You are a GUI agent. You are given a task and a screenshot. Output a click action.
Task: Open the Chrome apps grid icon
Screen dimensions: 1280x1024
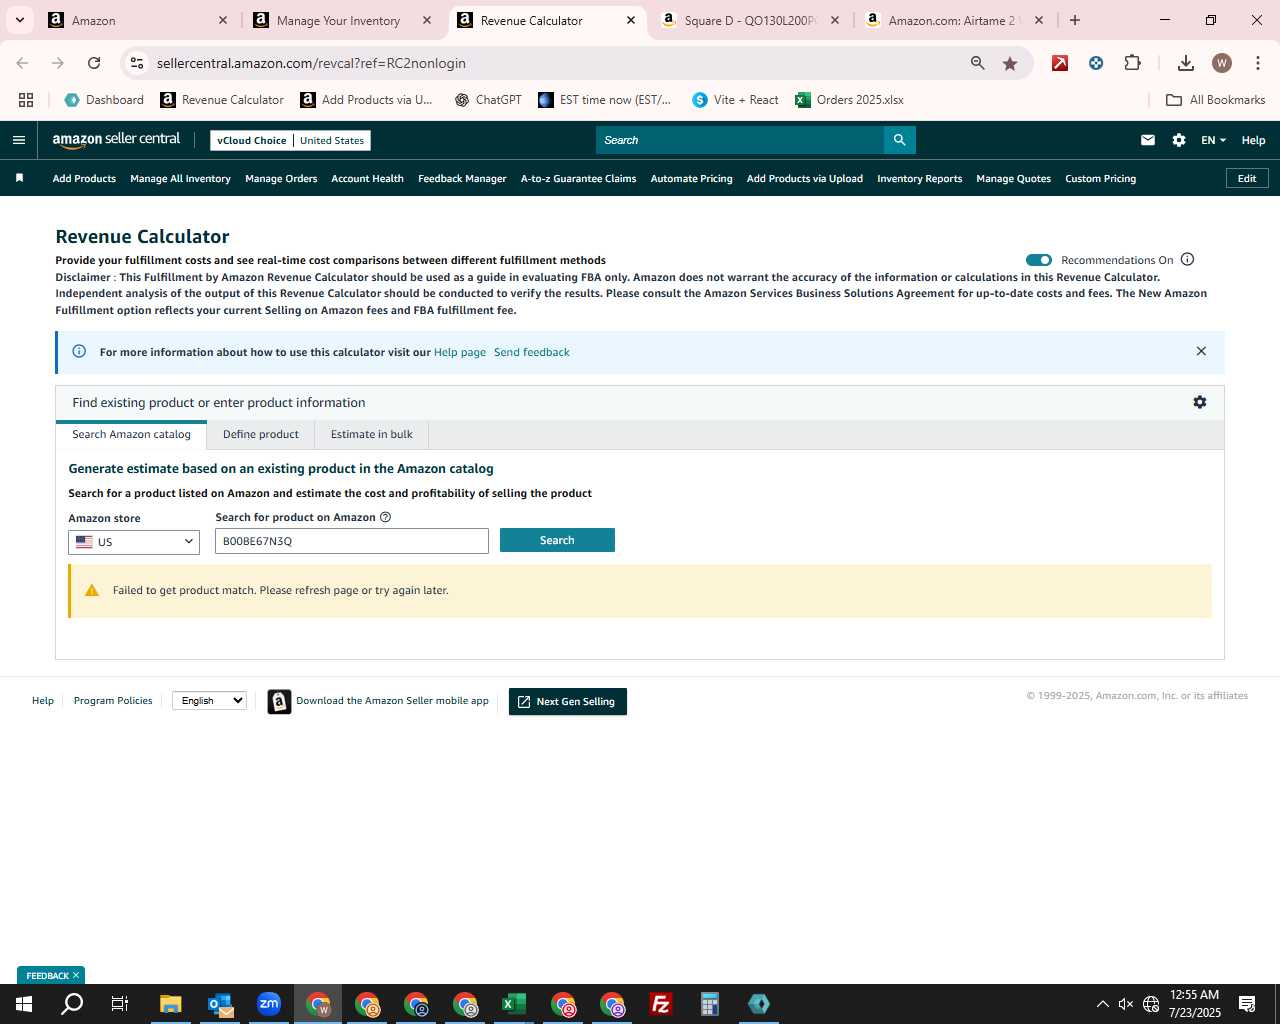click(x=26, y=100)
